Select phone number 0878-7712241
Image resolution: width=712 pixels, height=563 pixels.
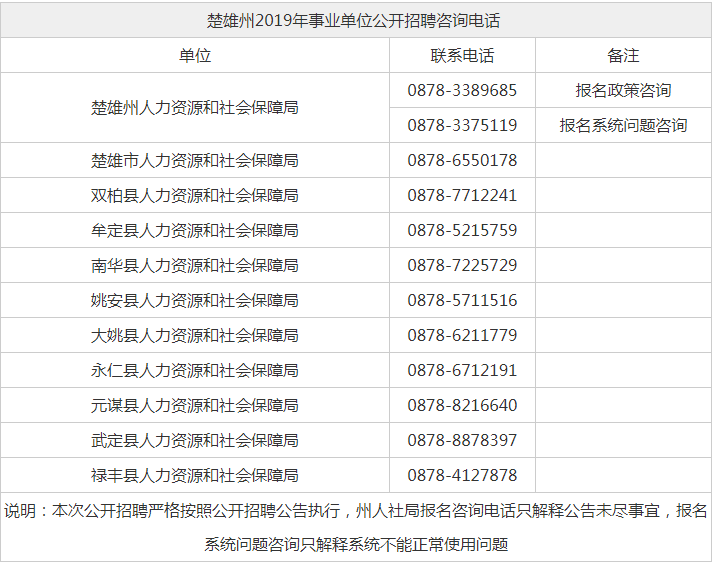(462, 195)
